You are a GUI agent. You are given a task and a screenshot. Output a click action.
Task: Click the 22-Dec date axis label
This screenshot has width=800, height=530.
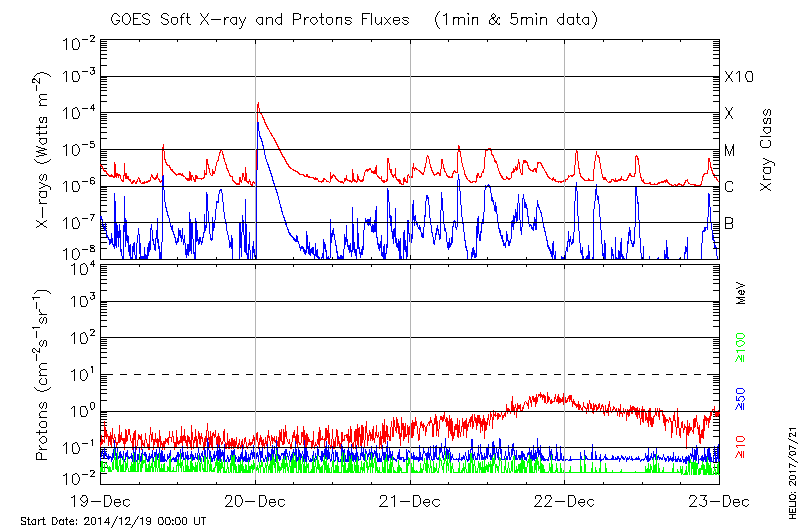(564, 500)
